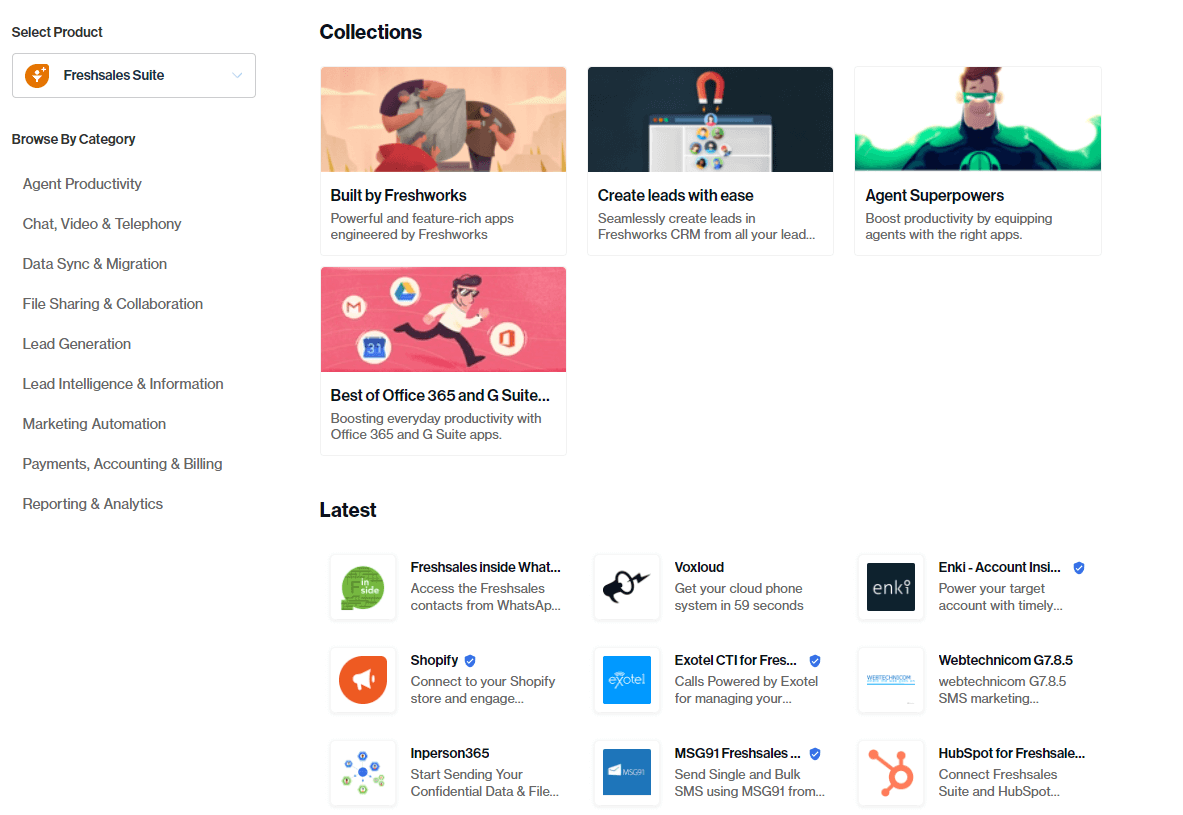1183x815 pixels.
Task: Click the Latest section heading
Action: [348, 510]
